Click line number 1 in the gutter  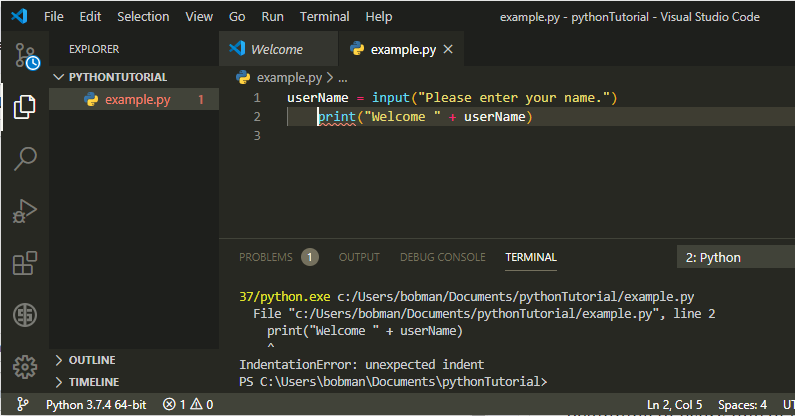tap(257, 97)
